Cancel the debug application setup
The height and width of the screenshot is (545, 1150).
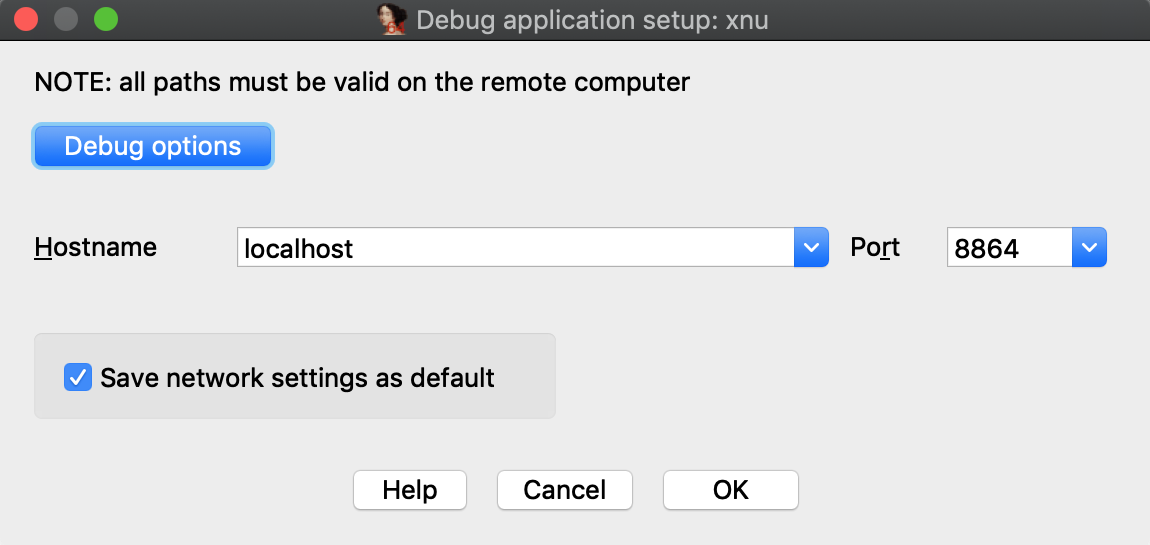click(x=565, y=490)
